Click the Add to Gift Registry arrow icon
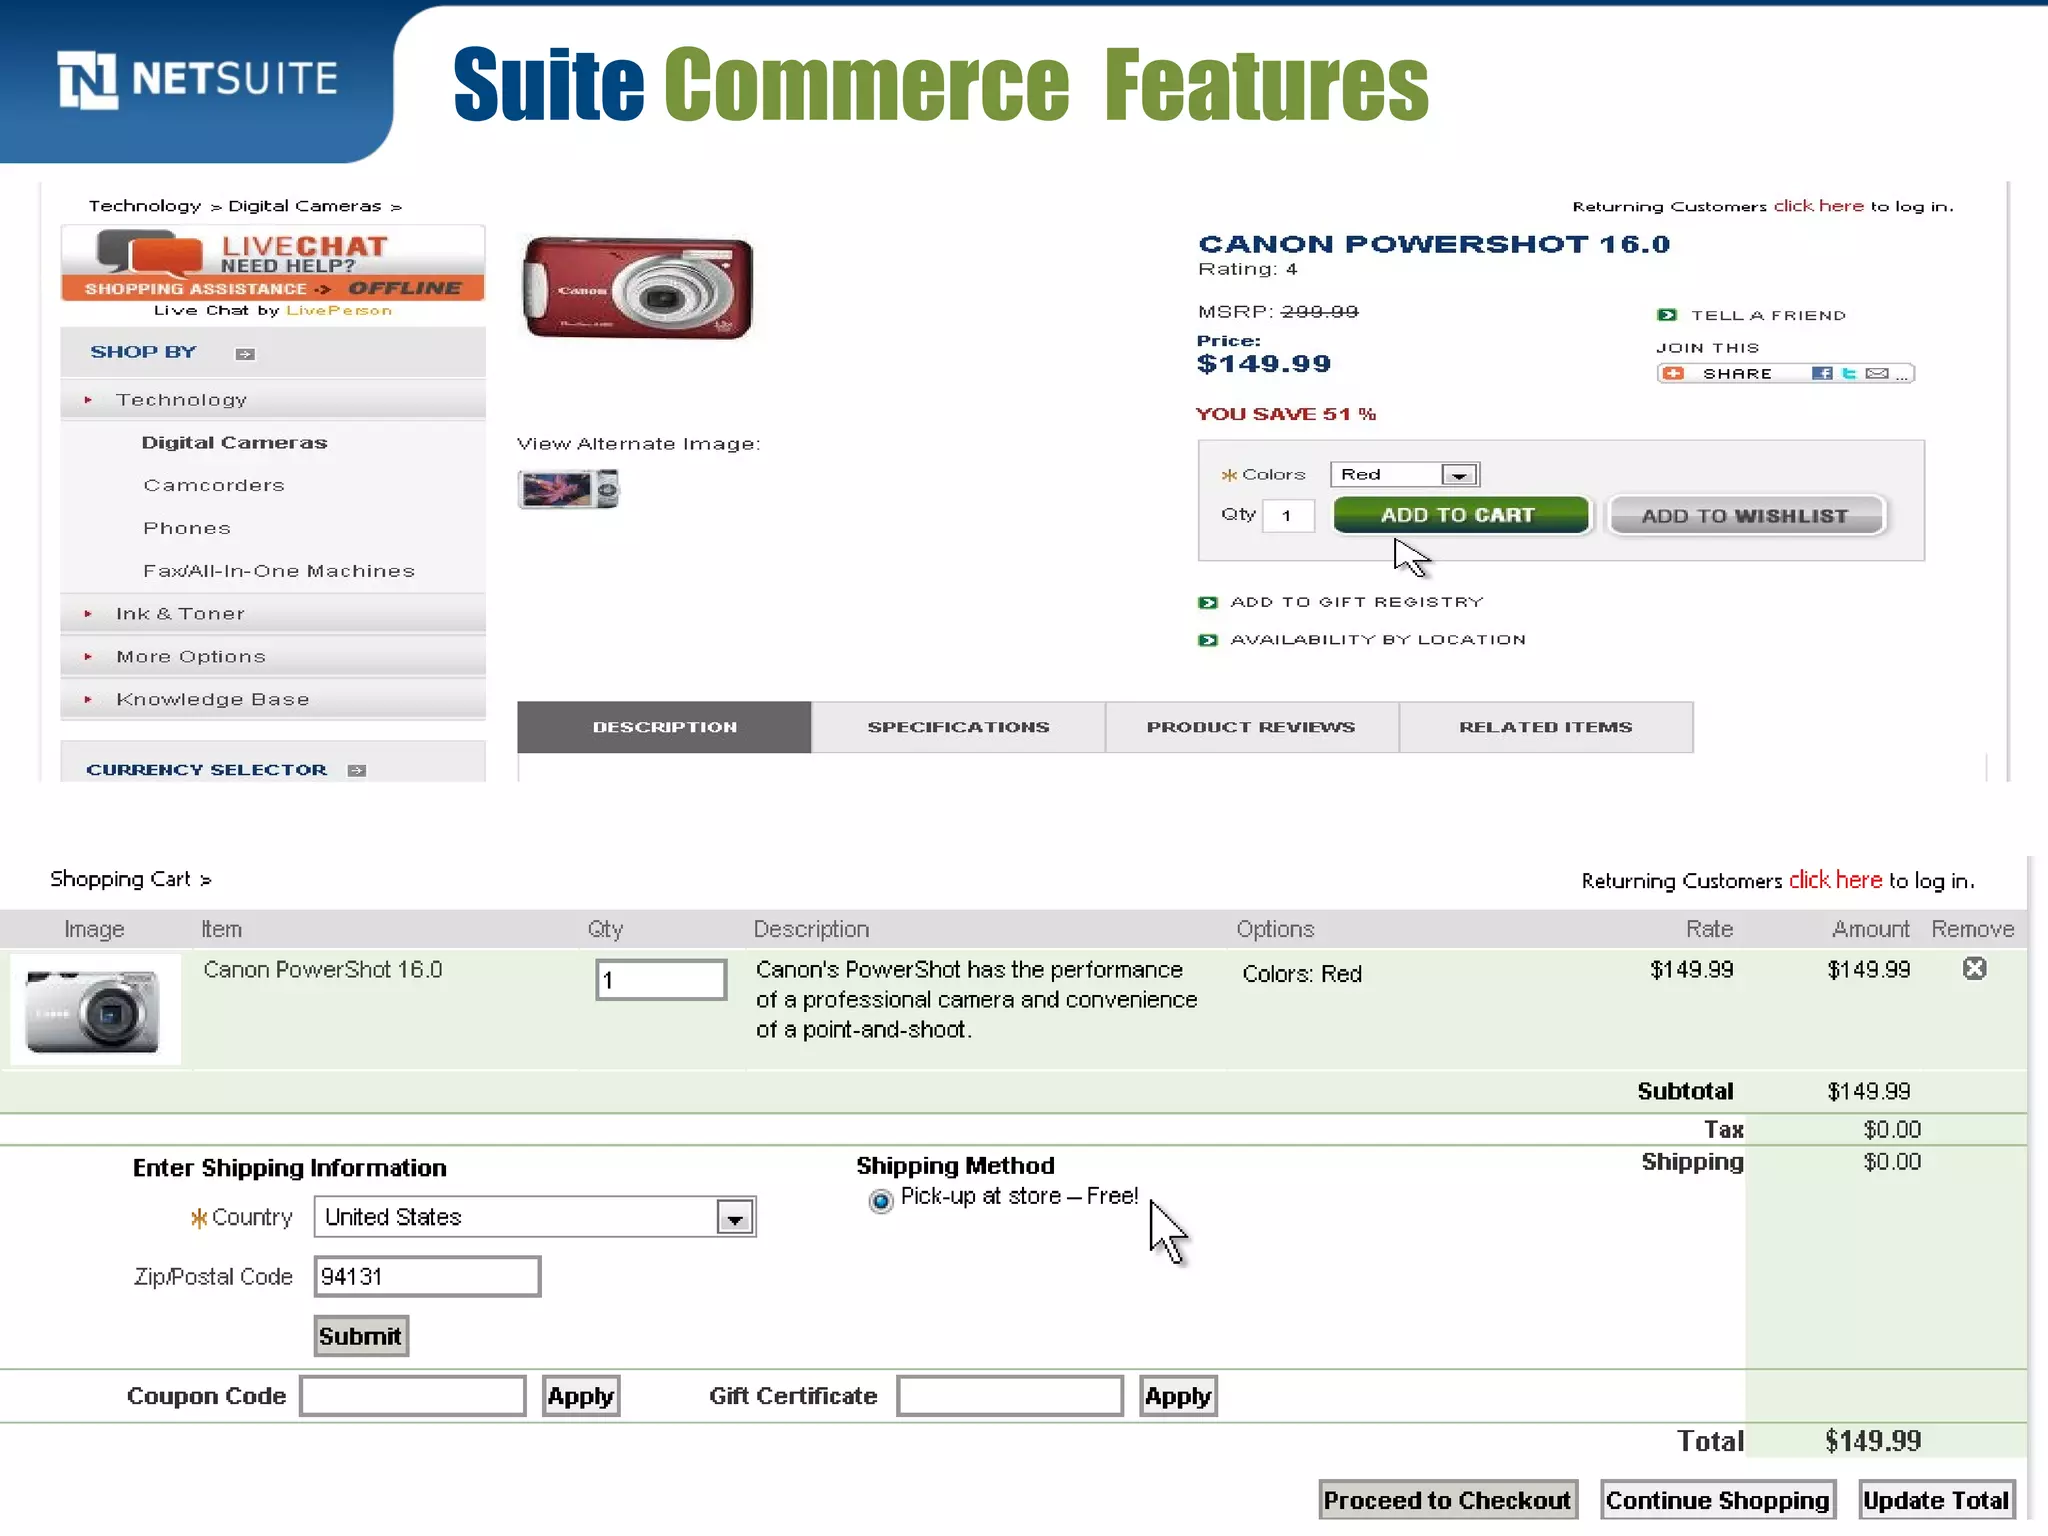 pyautogui.click(x=1208, y=602)
